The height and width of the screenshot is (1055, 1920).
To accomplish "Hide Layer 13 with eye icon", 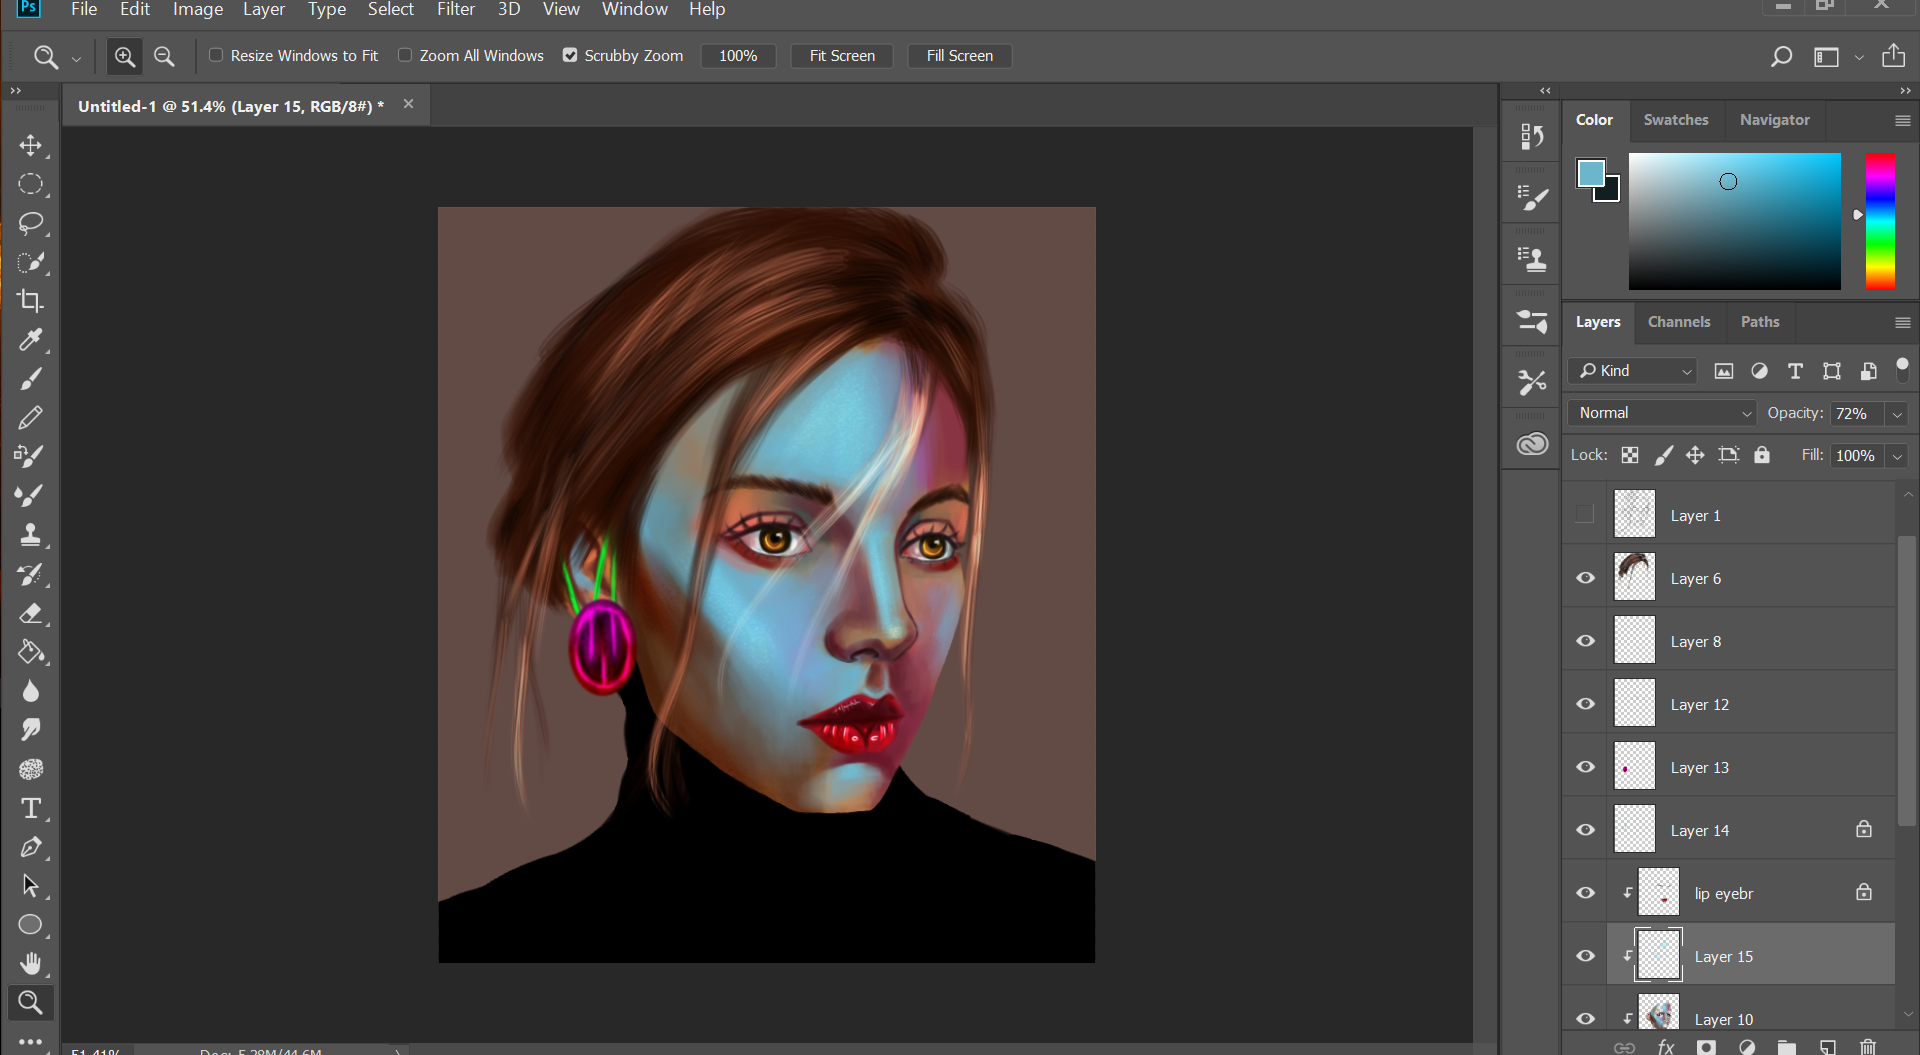I will tap(1585, 767).
